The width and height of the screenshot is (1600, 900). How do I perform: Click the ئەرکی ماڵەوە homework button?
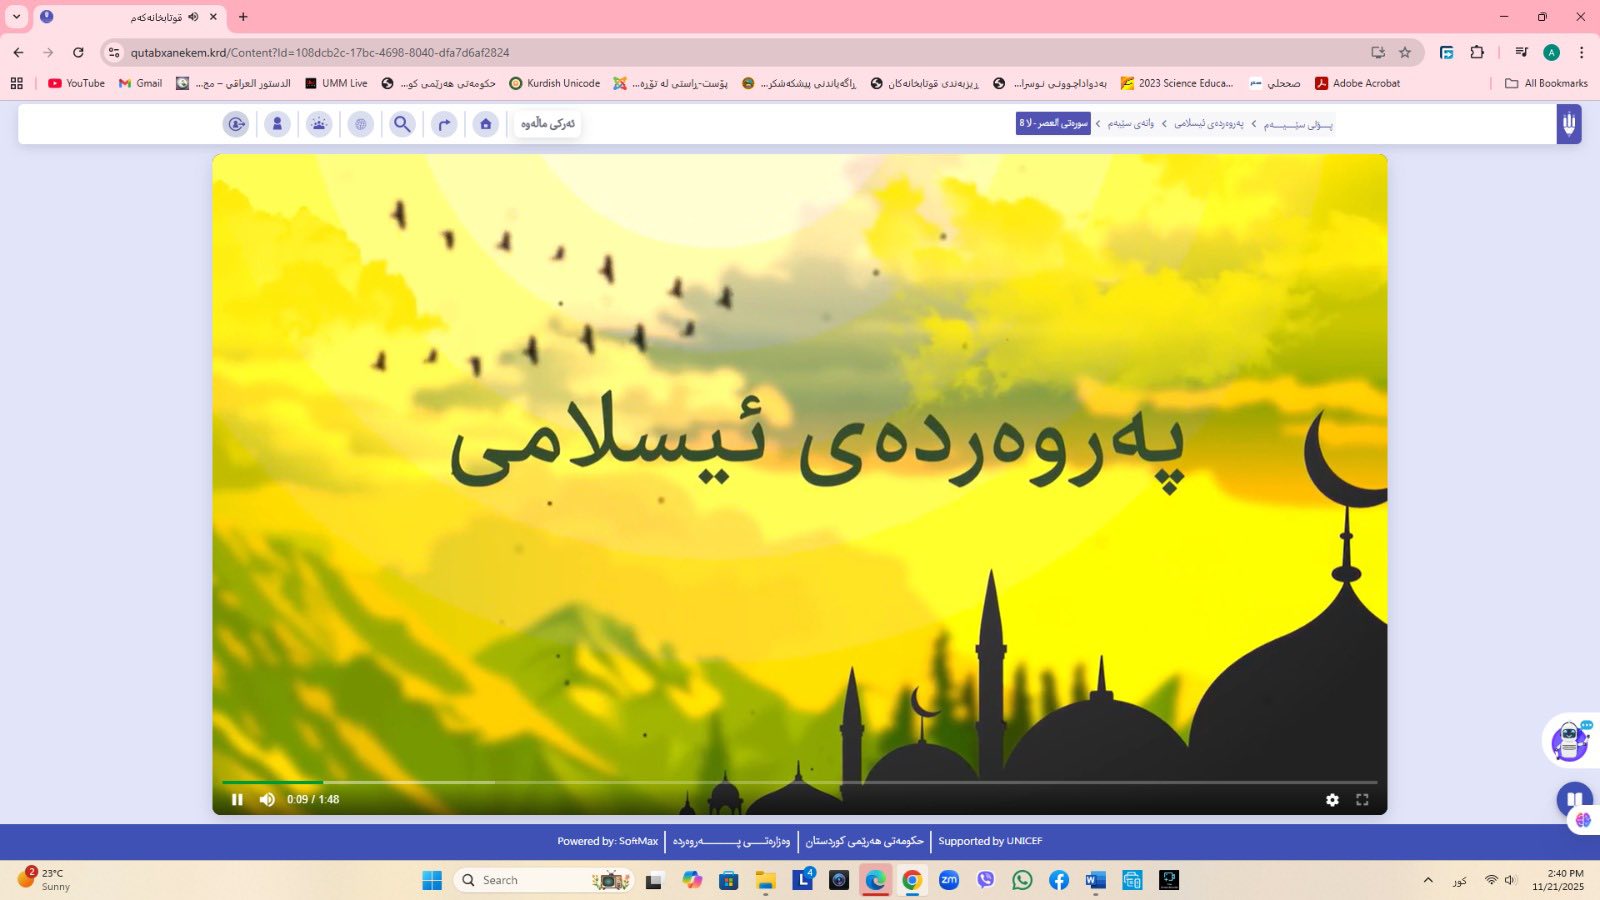(548, 124)
